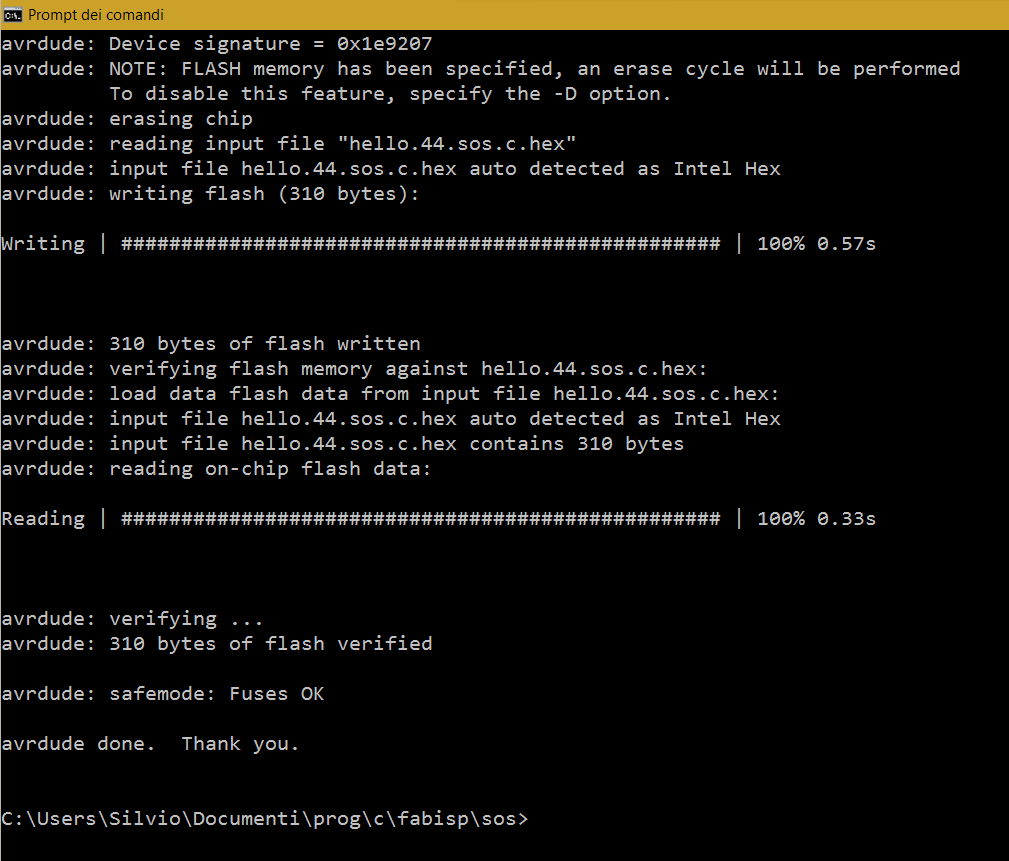Click the 'safemode: Fuses OK' line

point(163,694)
